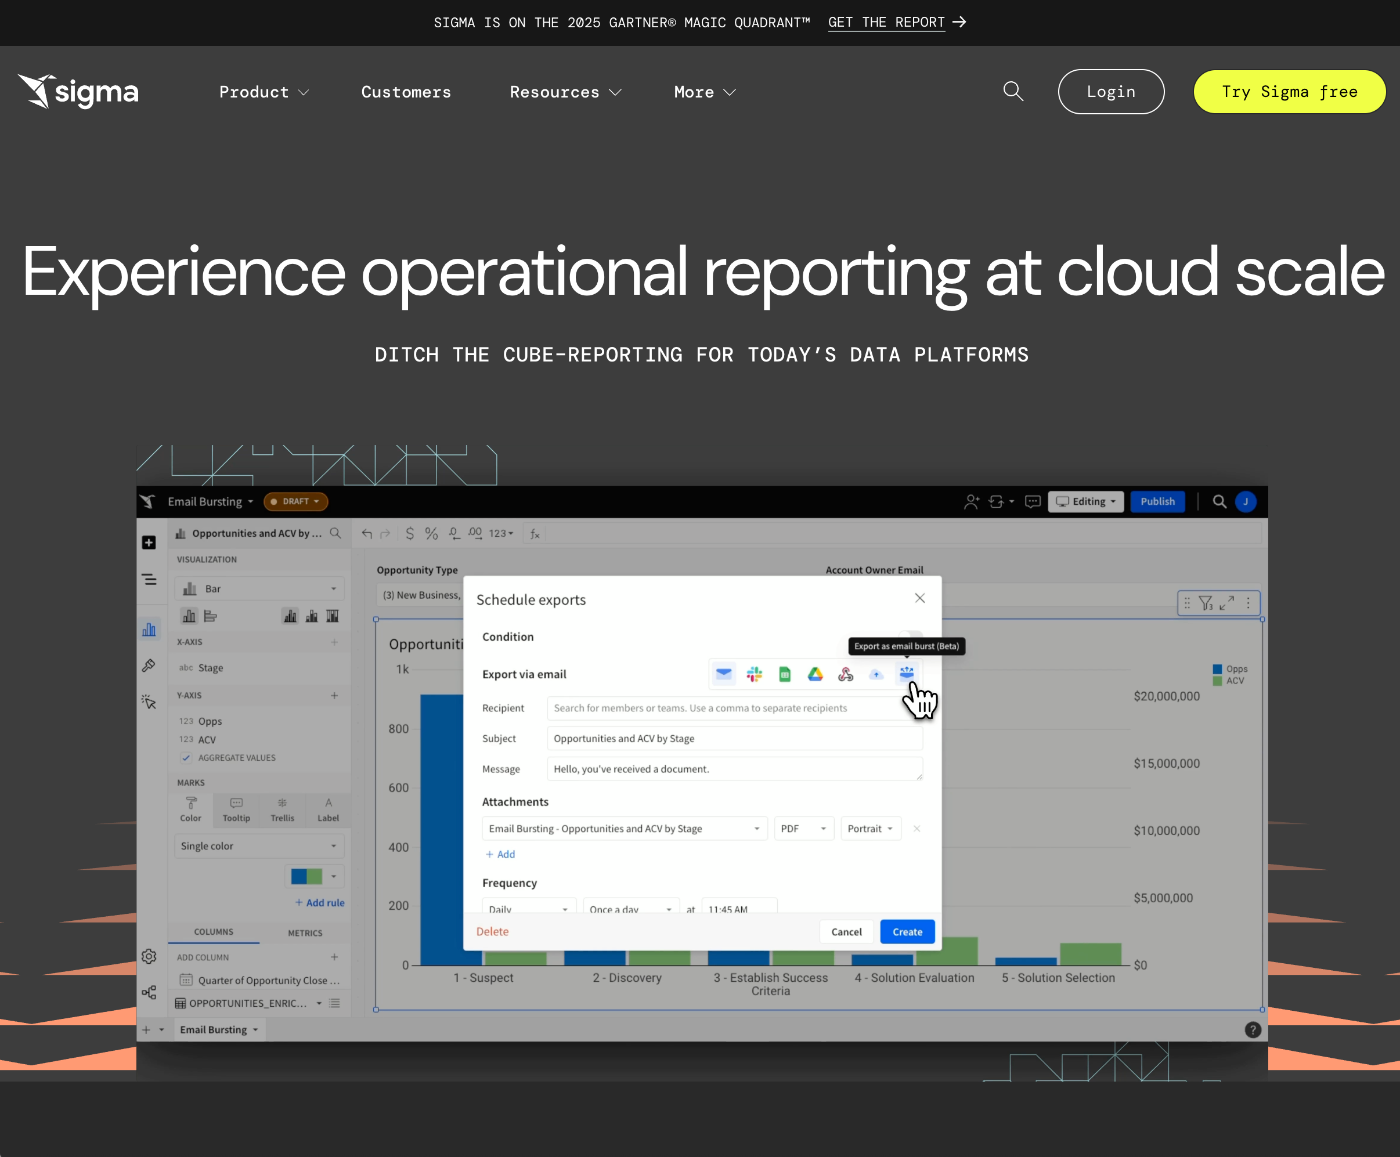Screen dimensions: 1400x1157
Task: Search within the Opportunities and ACV panel
Action: 336,534
